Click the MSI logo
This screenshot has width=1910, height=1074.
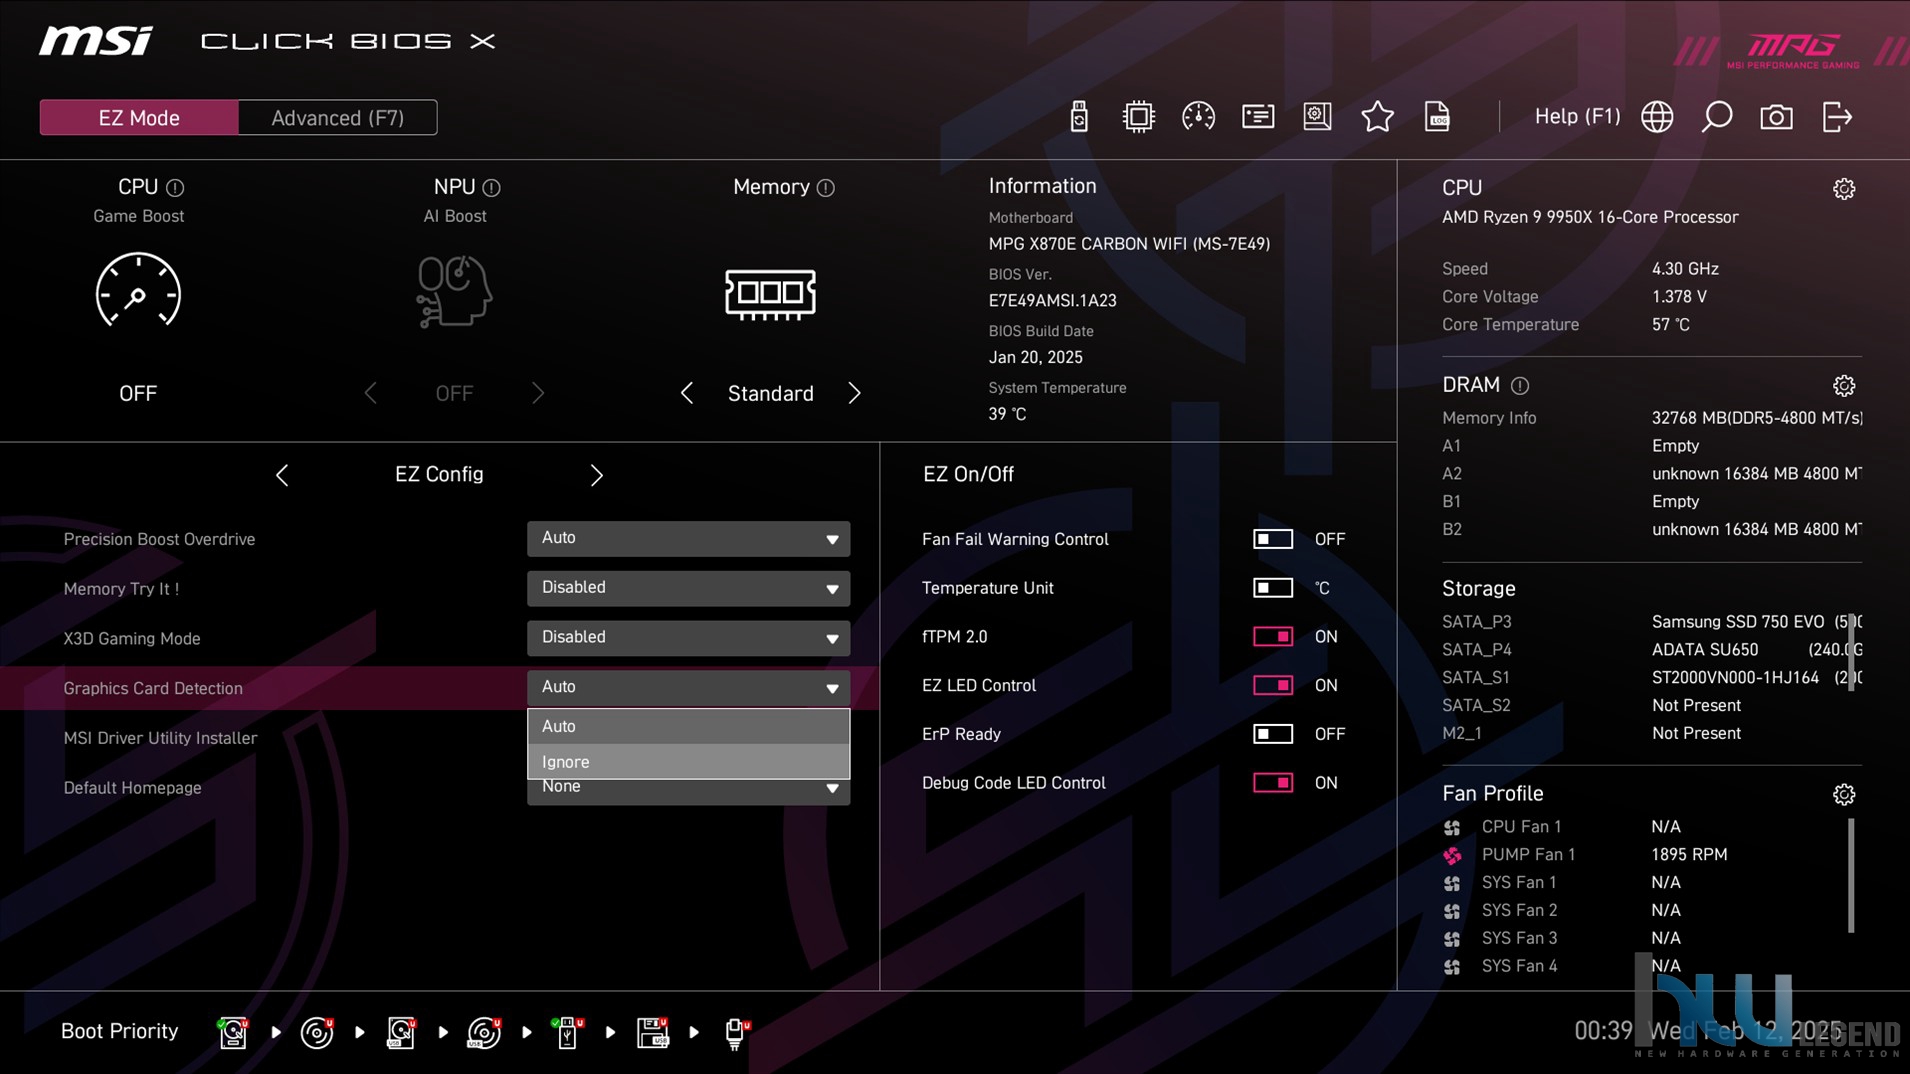coord(96,41)
